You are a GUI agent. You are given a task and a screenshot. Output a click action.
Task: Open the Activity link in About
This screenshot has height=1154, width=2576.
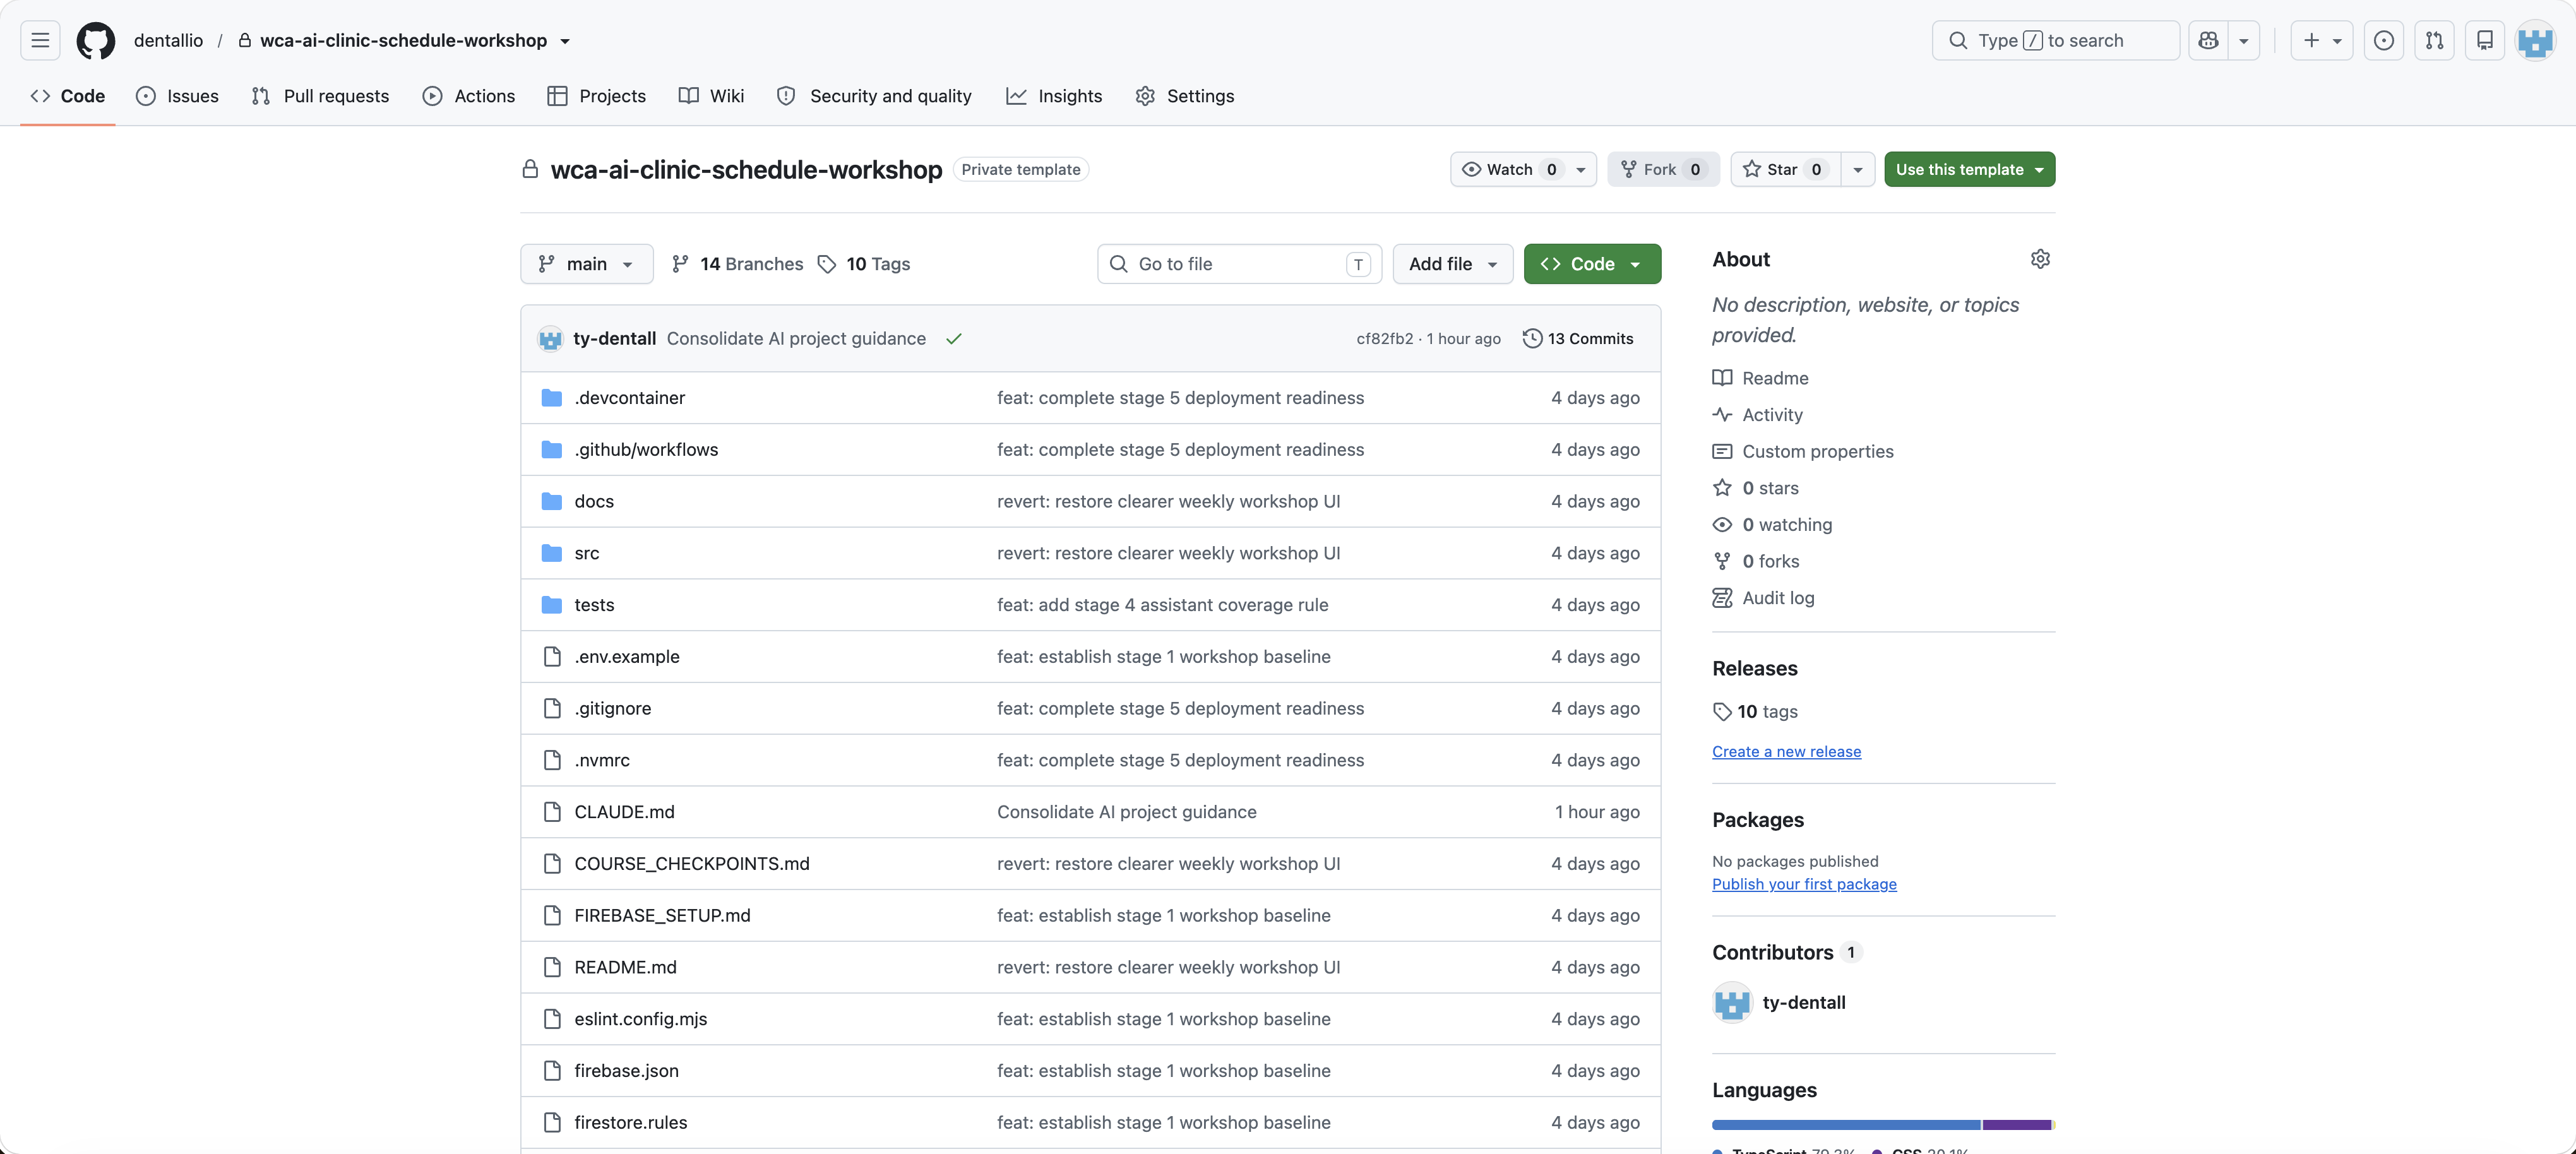pyautogui.click(x=1757, y=415)
